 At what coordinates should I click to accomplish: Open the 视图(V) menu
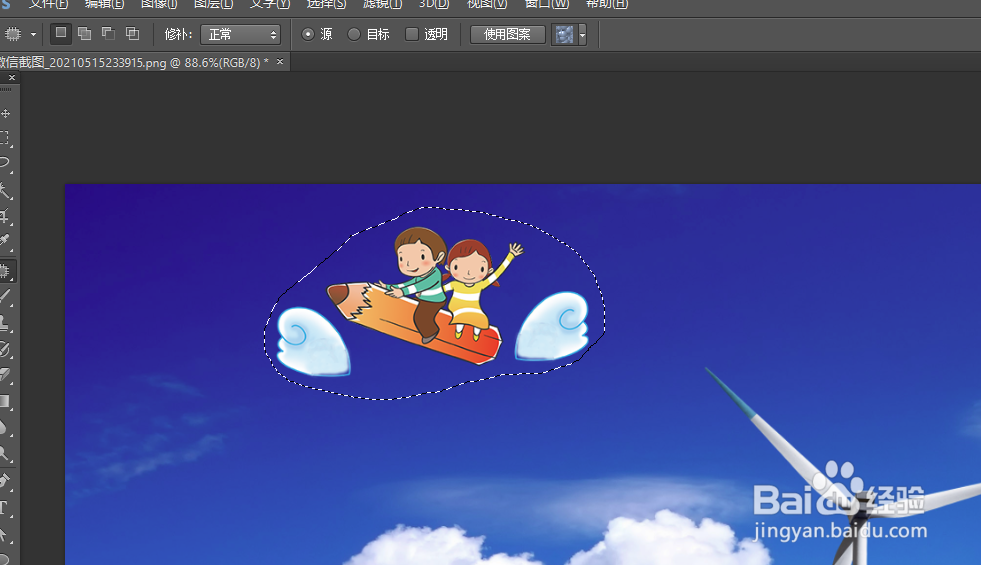click(487, 4)
